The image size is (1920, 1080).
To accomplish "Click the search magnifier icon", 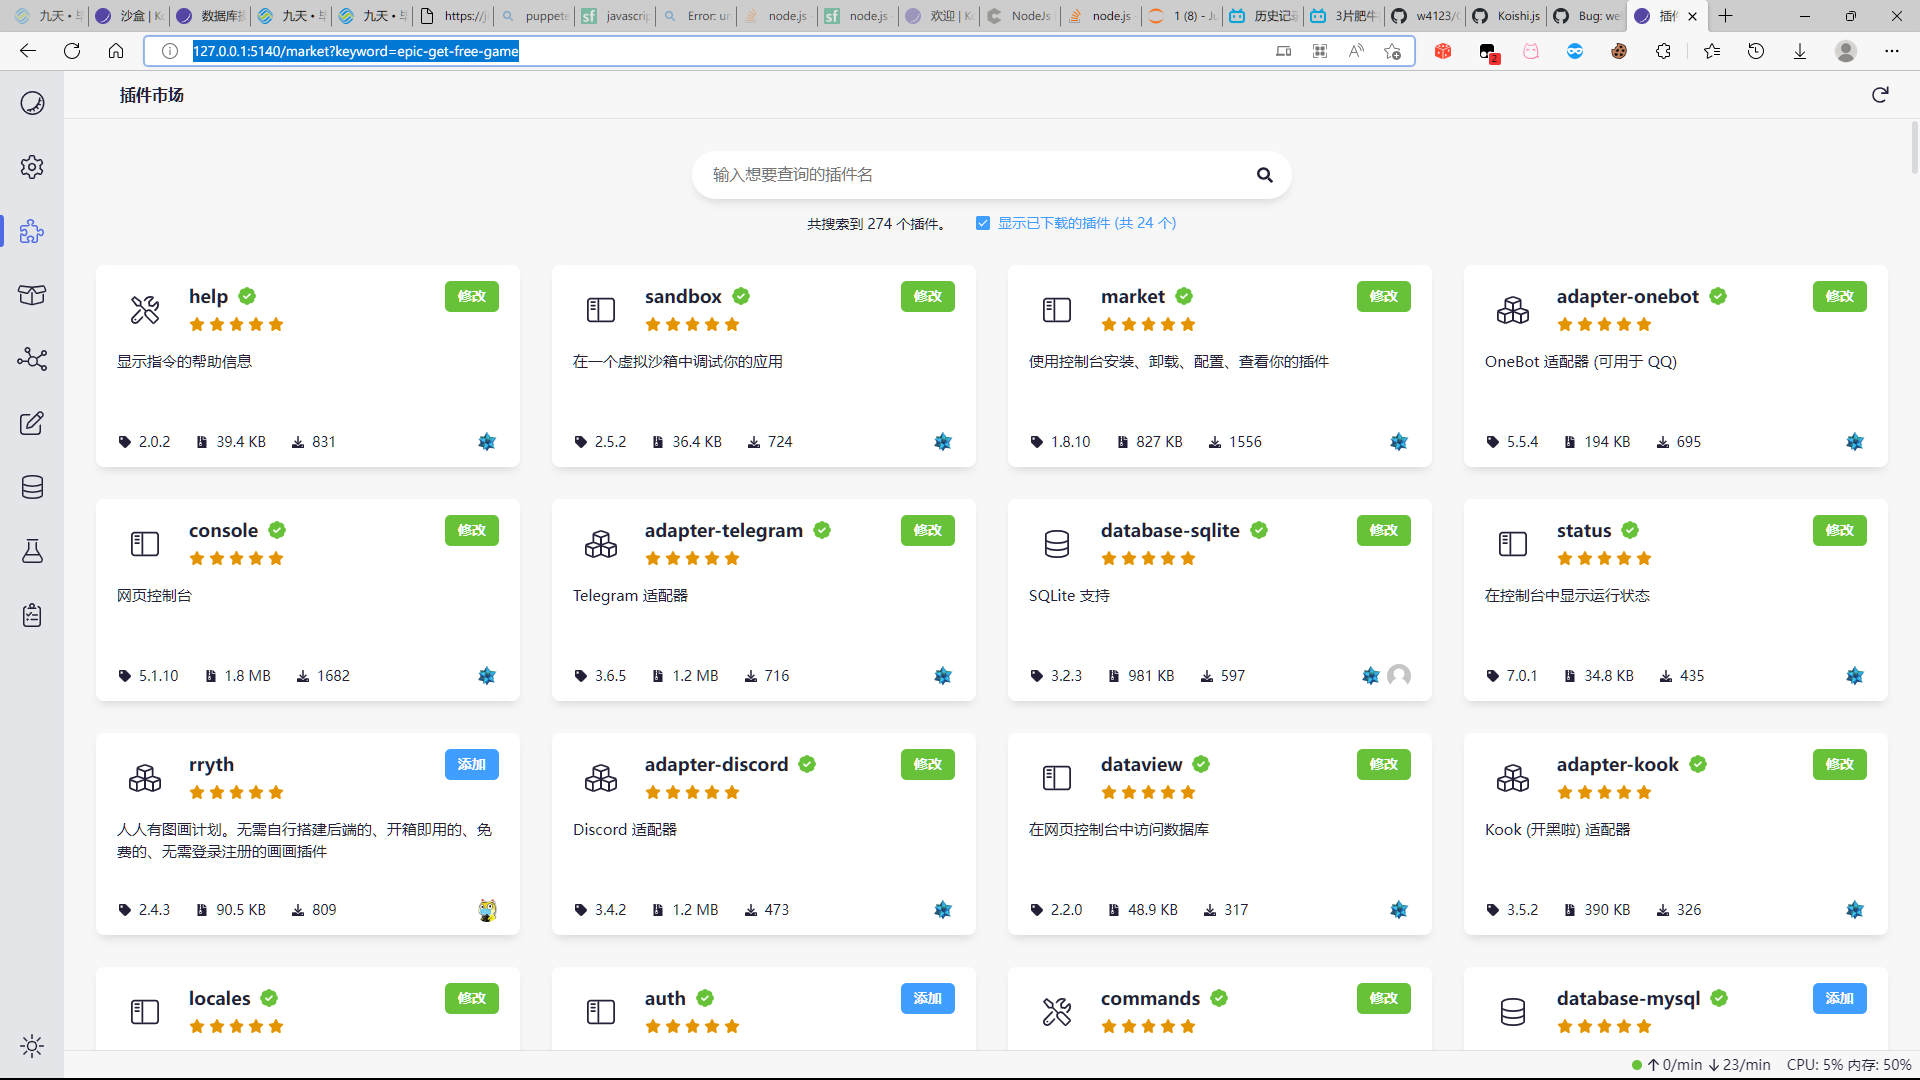I will (x=1264, y=174).
